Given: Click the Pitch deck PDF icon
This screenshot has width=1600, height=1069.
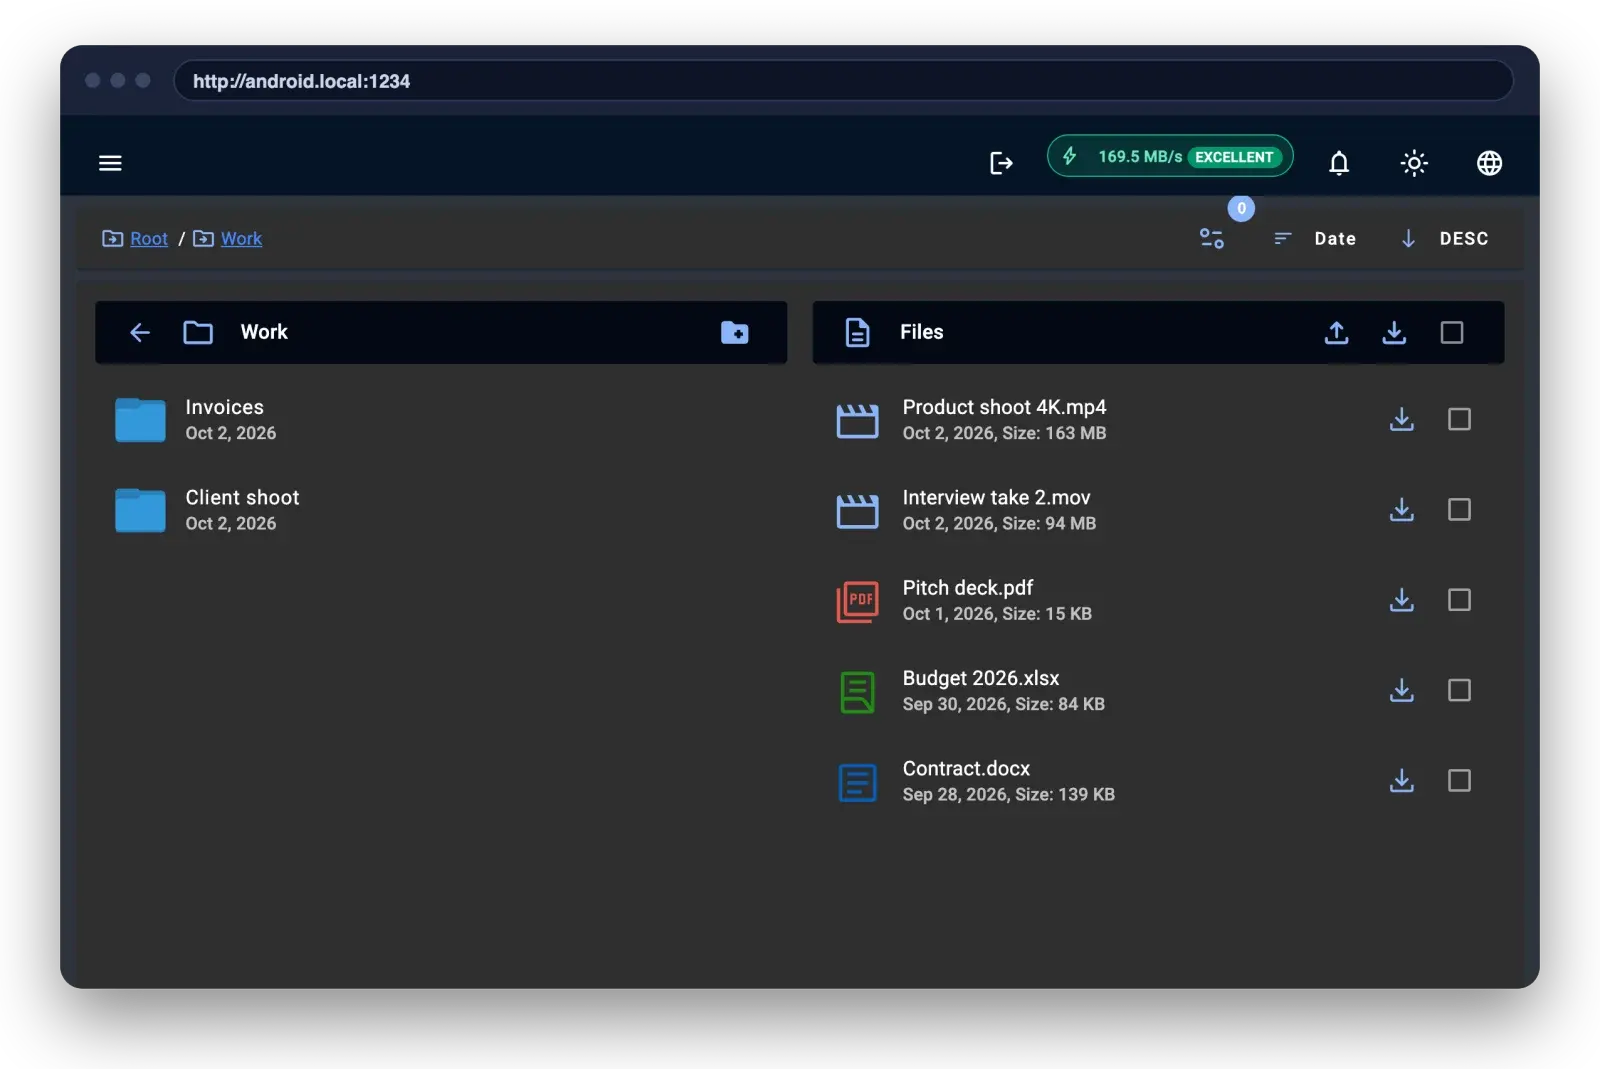Looking at the screenshot, I should pos(857,602).
